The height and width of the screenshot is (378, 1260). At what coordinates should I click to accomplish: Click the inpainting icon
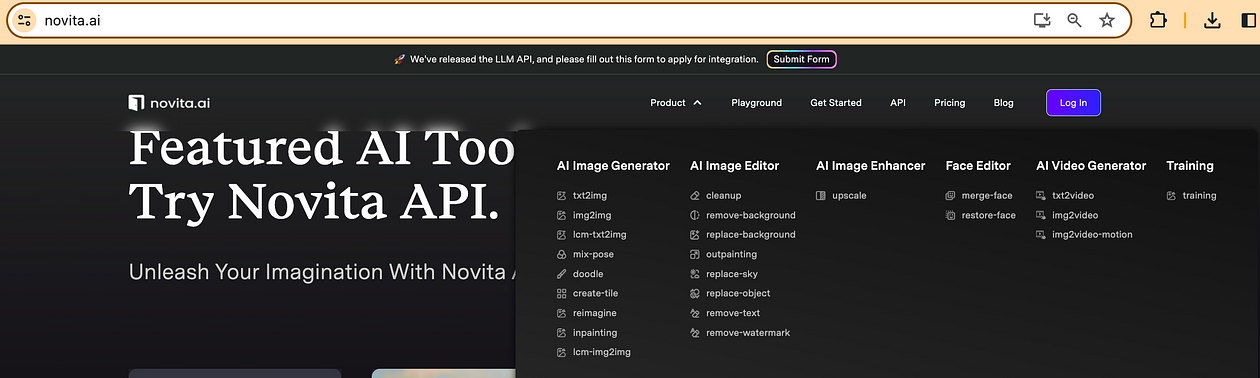pos(562,332)
